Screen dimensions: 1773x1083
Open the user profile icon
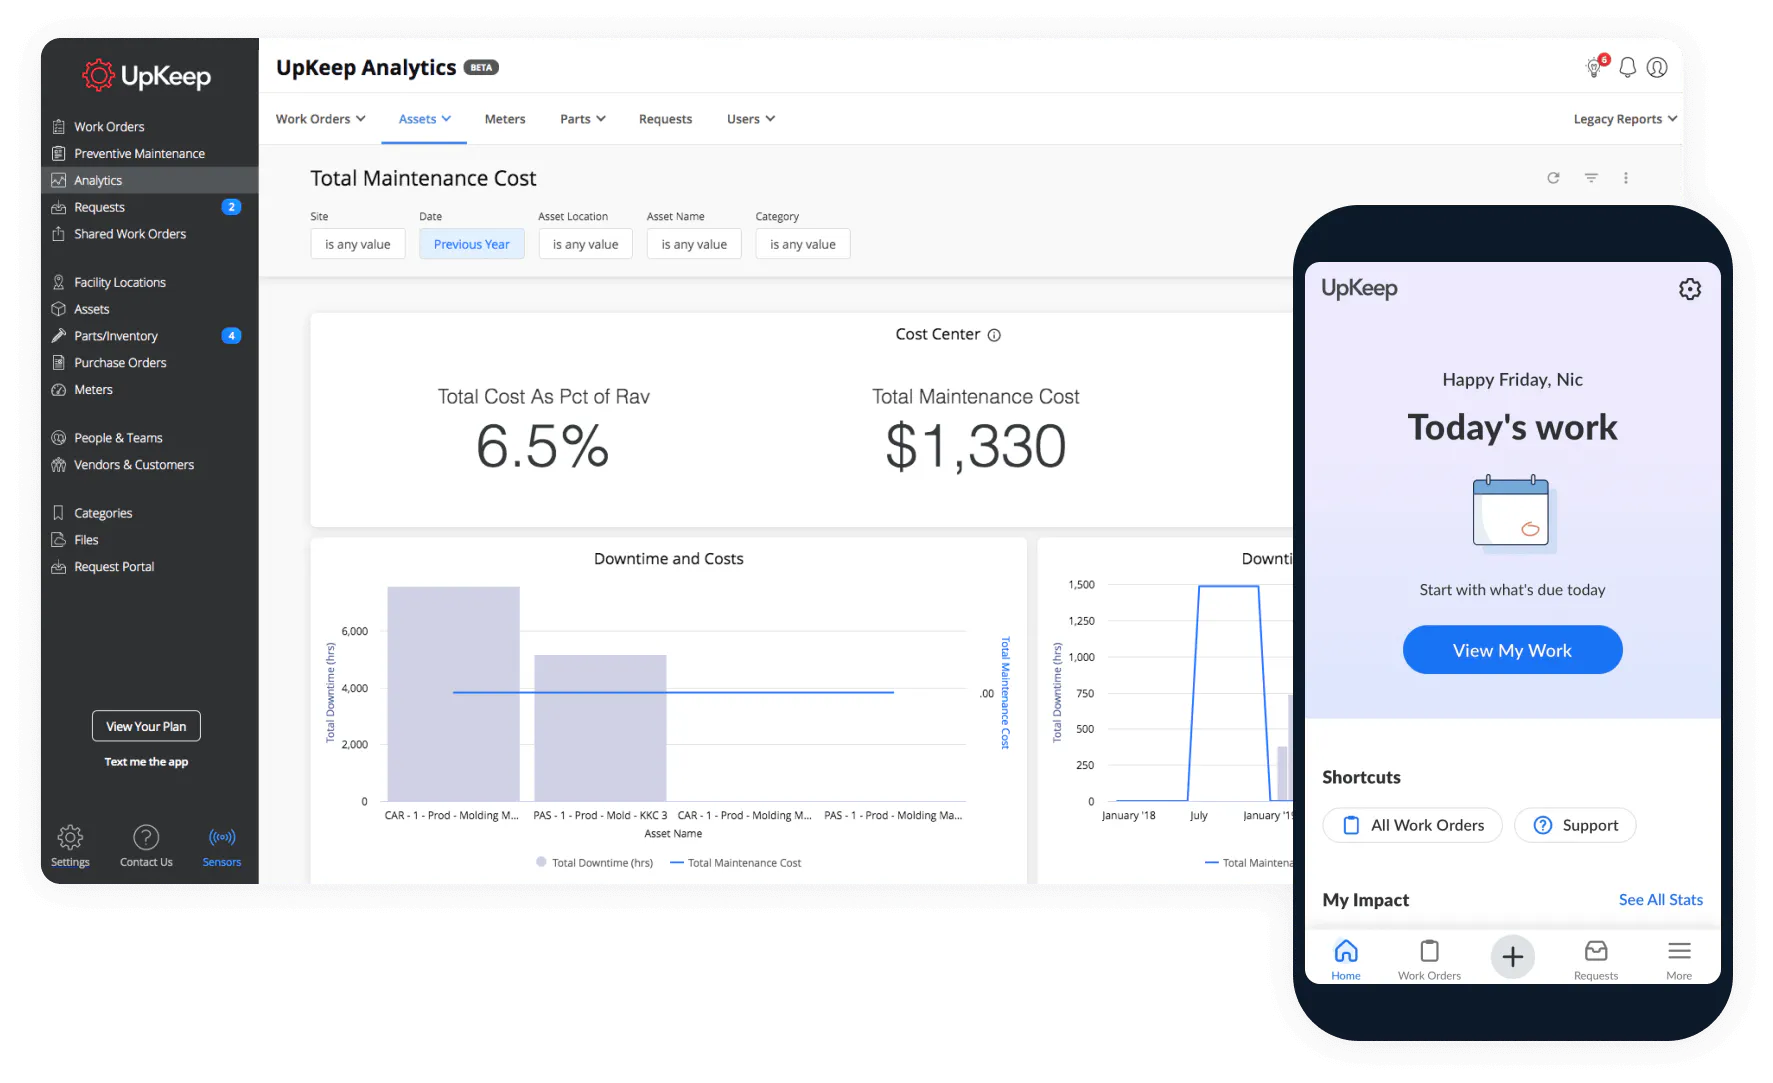click(x=1657, y=68)
